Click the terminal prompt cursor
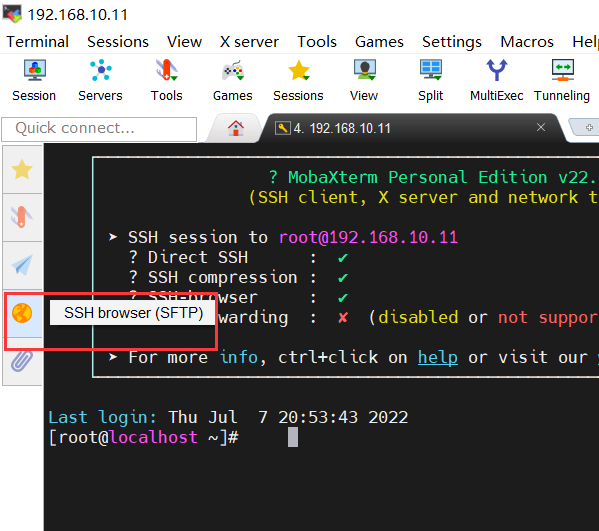Image resolution: width=599 pixels, height=531 pixels. coord(293,437)
